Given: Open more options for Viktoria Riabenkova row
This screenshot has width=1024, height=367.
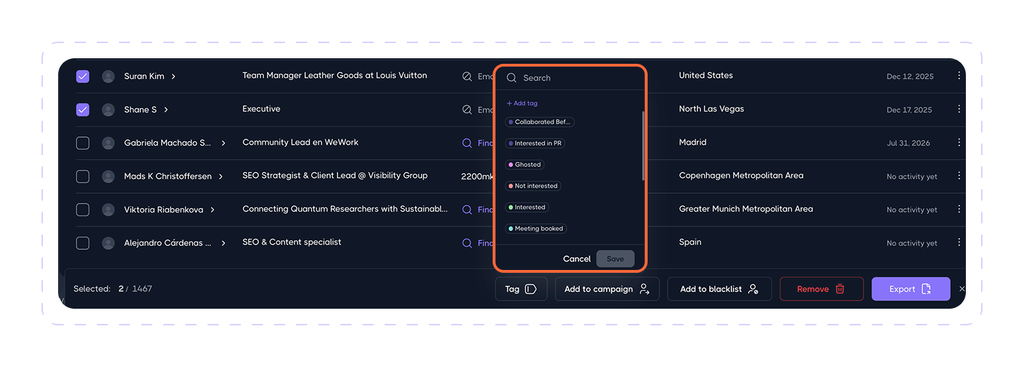Looking at the screenshot, I should [x=959, y=209].
